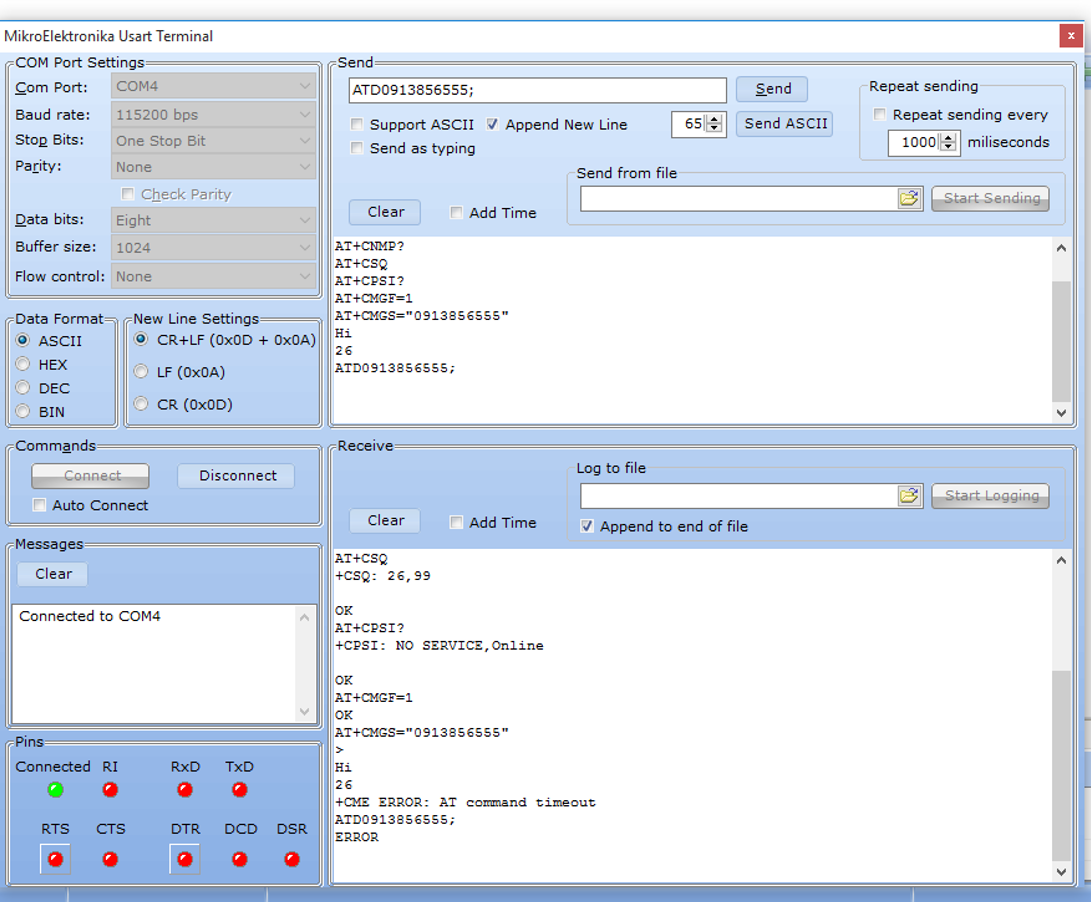Browse for log file folder icon

[x=908, y=495]
